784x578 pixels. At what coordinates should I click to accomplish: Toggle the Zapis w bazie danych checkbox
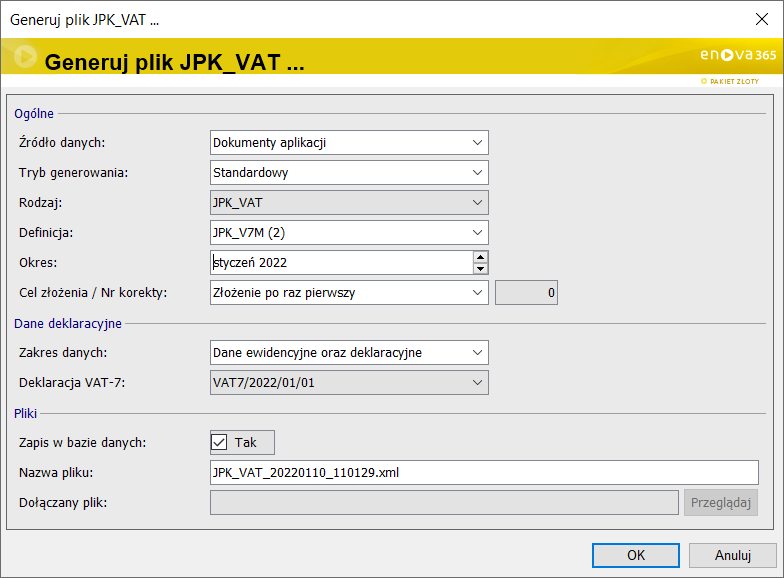tap(220, 442)
